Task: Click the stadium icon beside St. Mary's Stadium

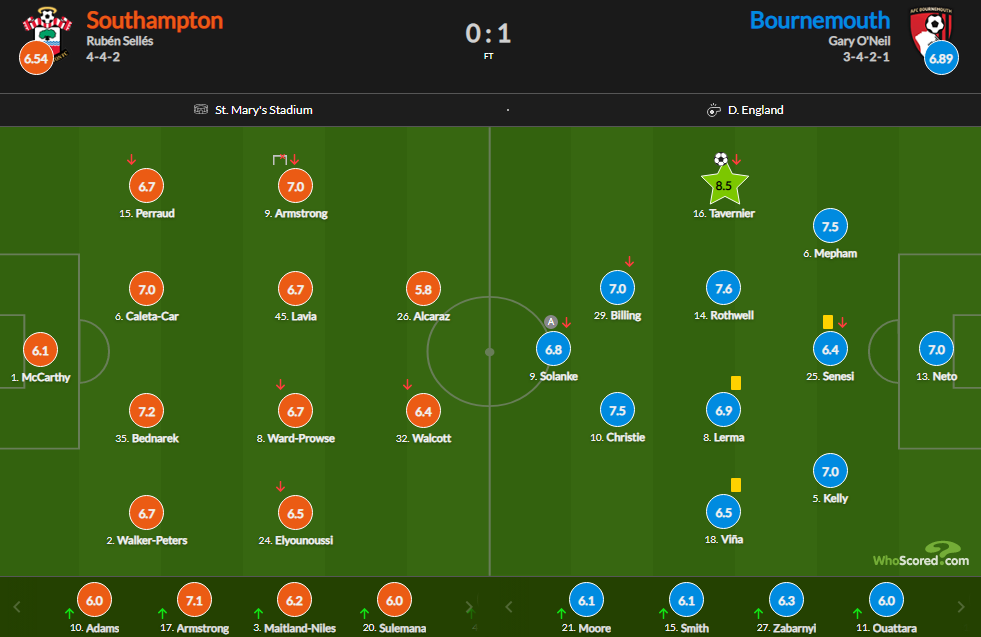Action: (201, 110)
